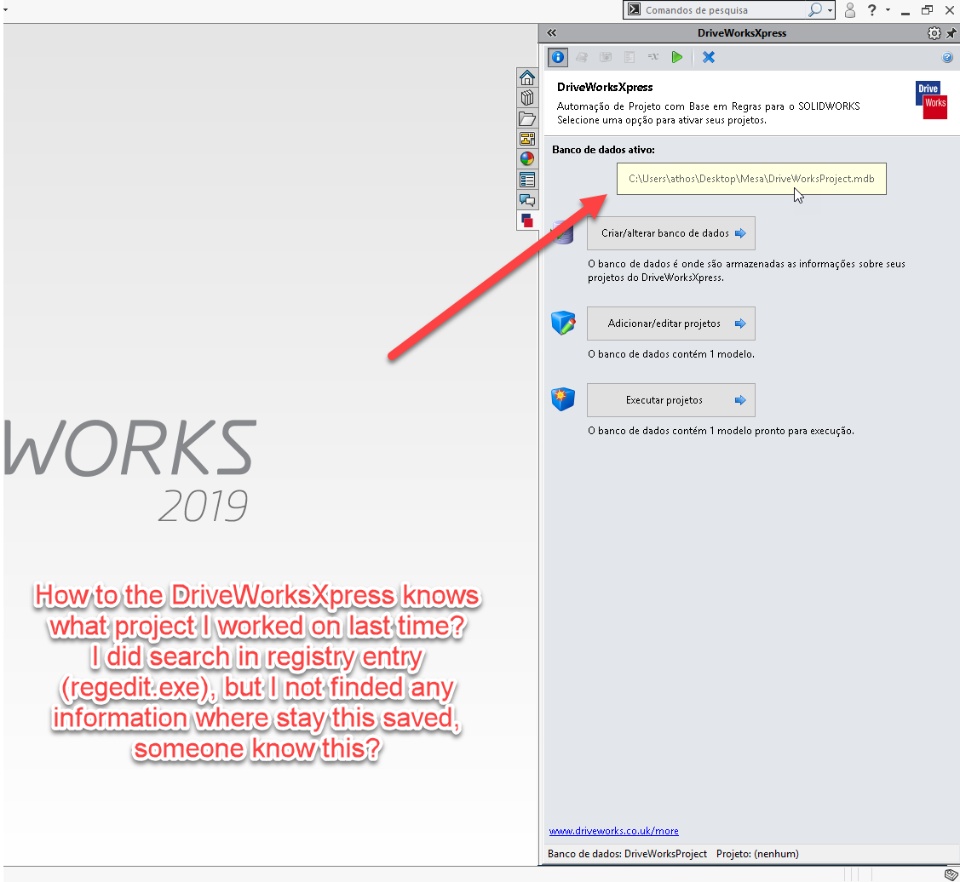Restore the SOLIDWORKS window
The image size is (960, 882).
click(x=927, y=10)
